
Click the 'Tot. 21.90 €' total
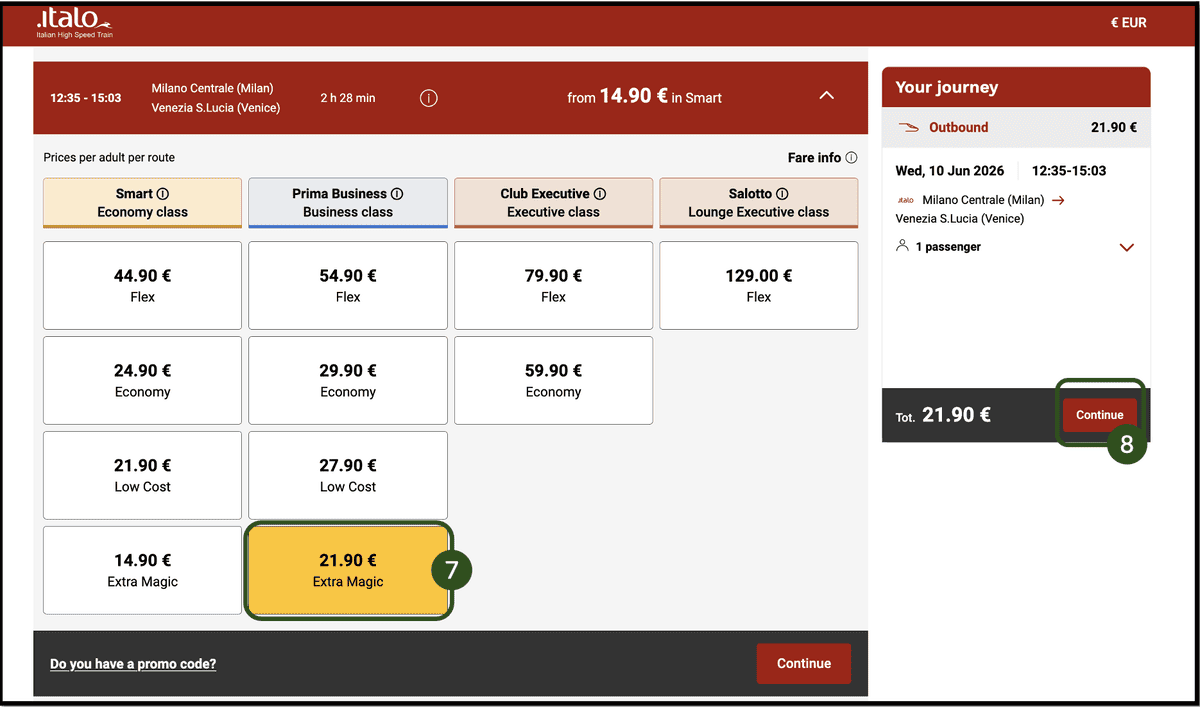pyautogui.click(x=943, y=415)
